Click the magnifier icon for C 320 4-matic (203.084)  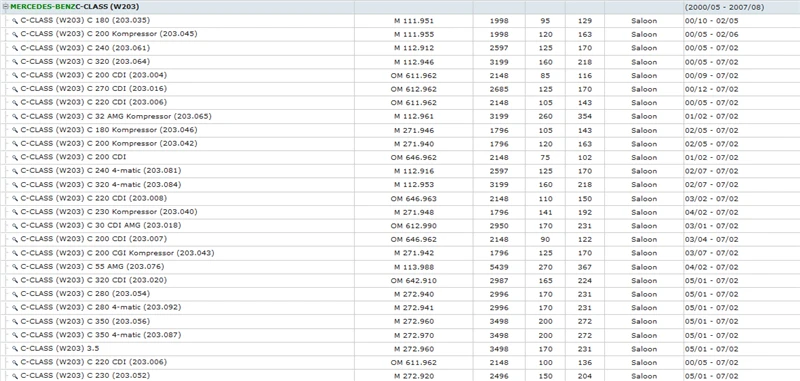coord(15,185)
